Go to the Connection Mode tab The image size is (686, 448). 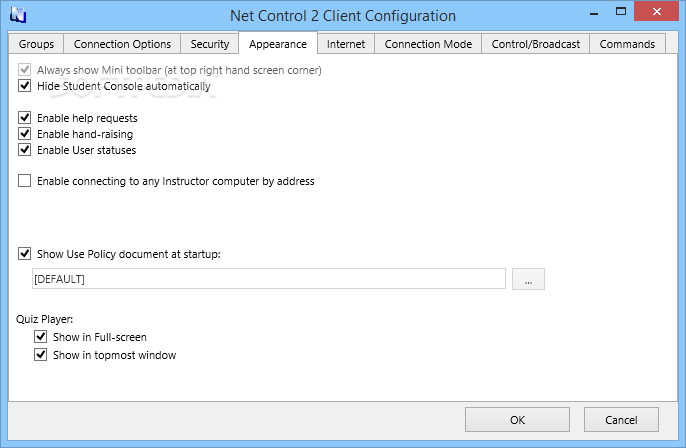pos(428,44)
